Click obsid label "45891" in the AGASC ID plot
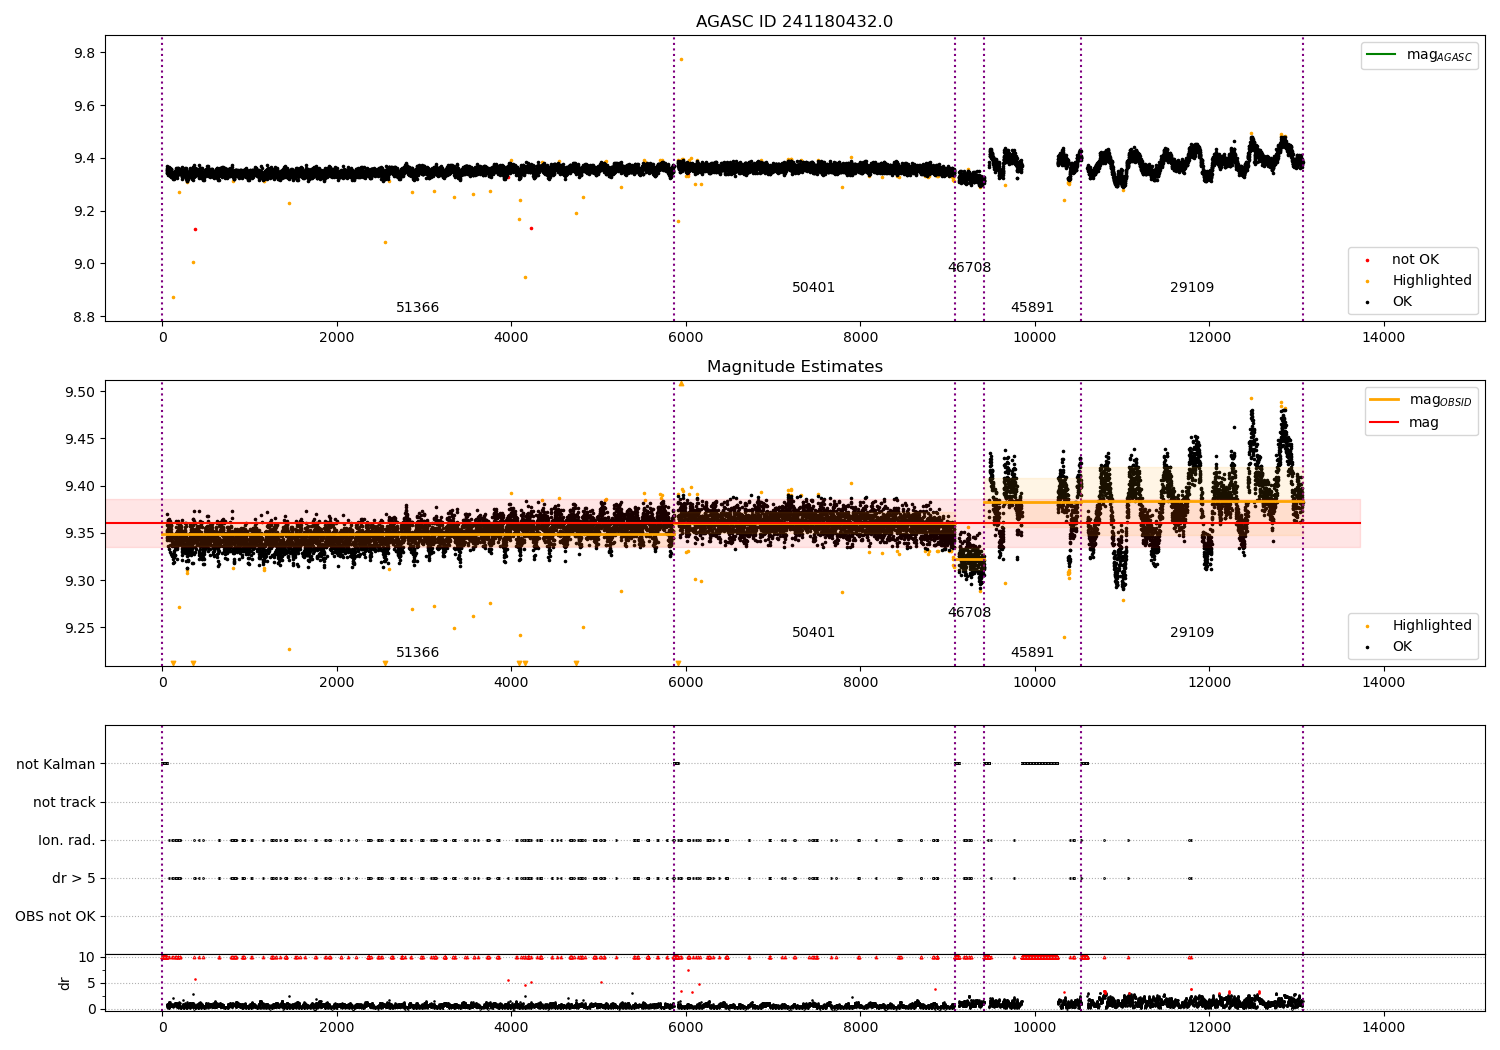 click(1032, 308)
